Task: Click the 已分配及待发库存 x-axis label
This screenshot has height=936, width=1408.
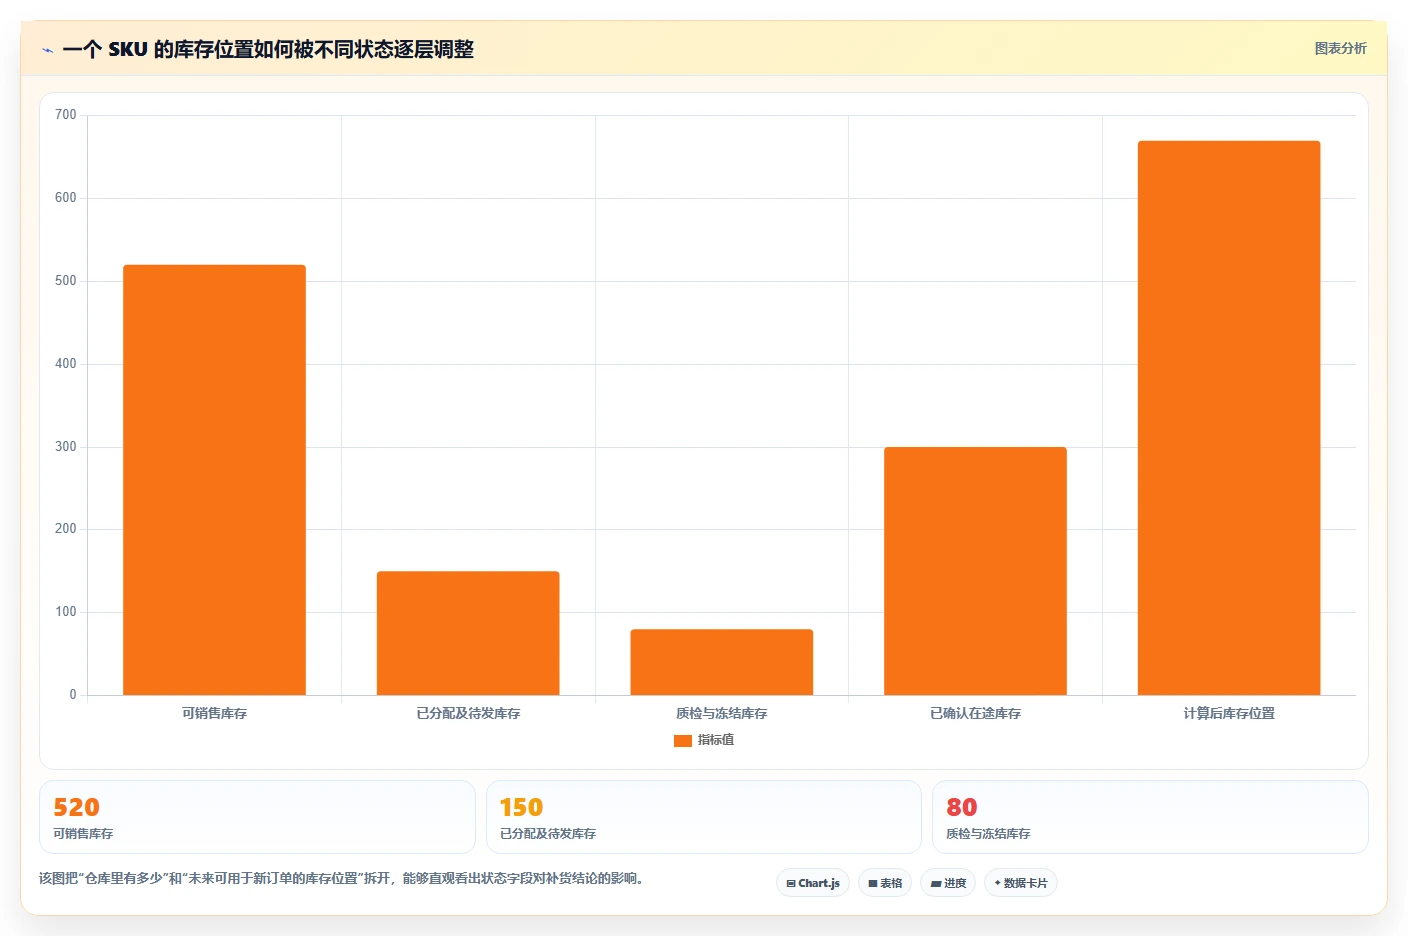Action: click(468, 713)
